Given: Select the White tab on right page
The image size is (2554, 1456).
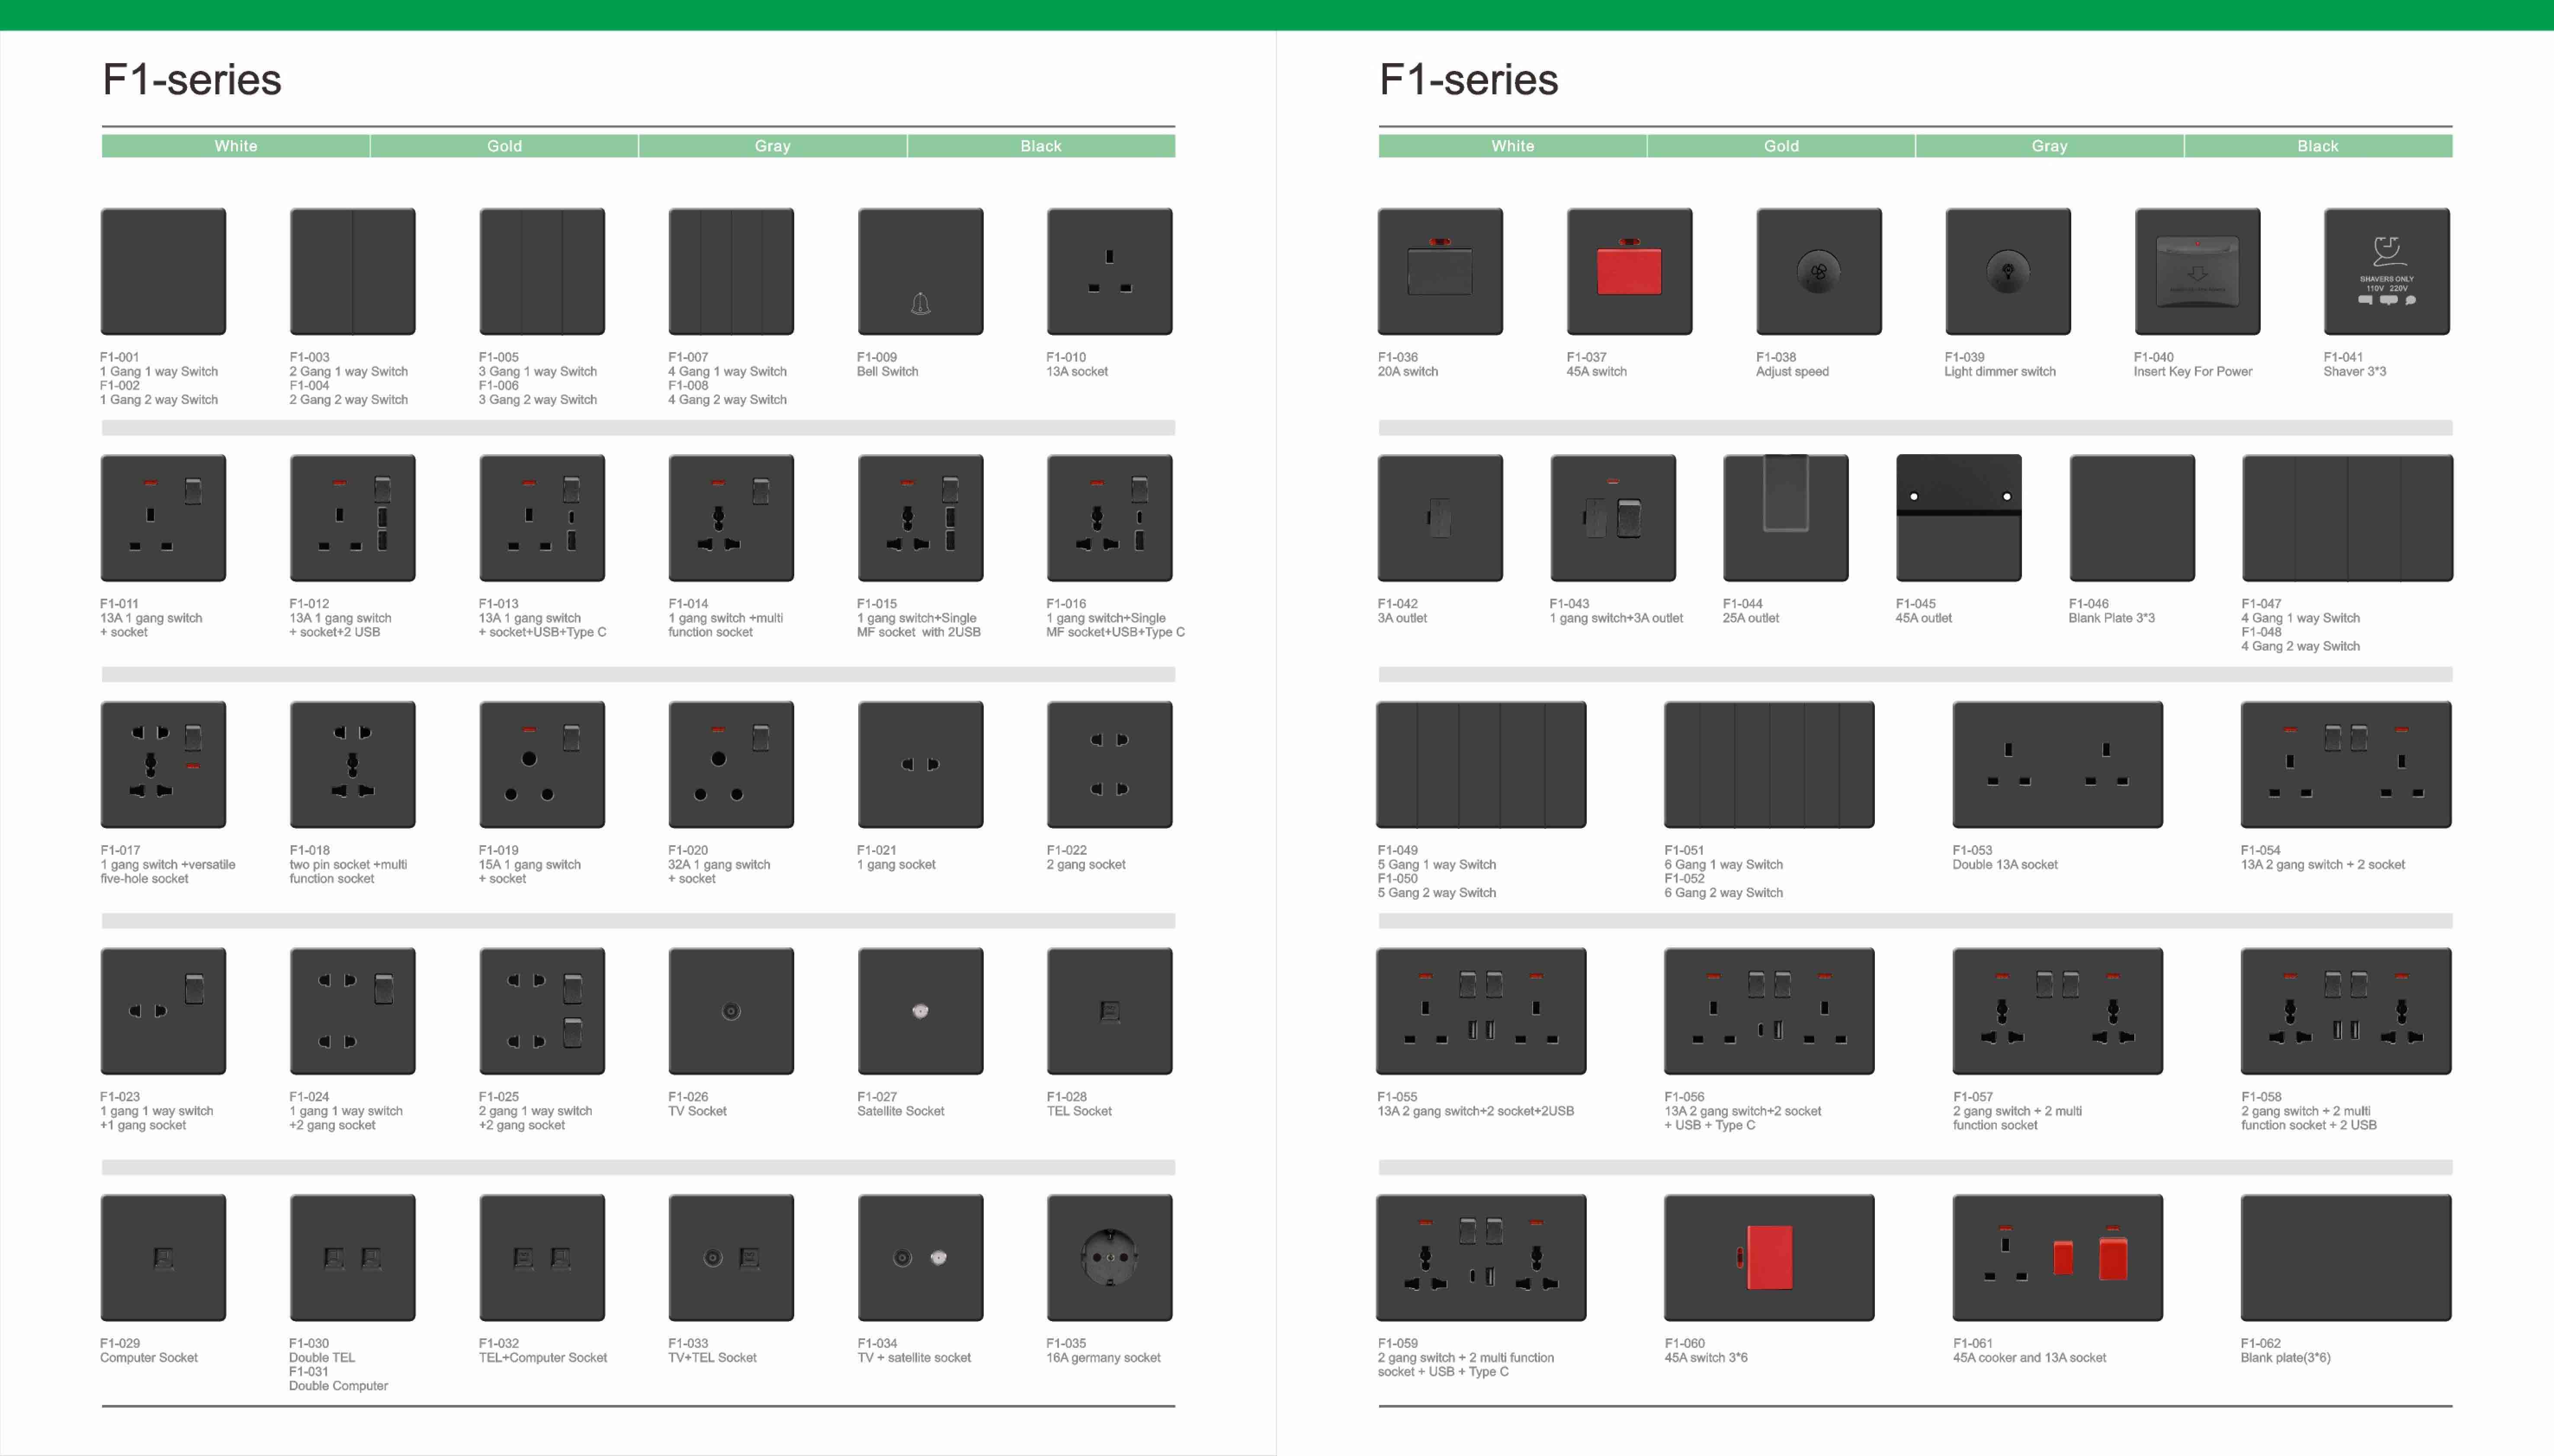Looking at the screenshot, I should tap(1513, 146).
